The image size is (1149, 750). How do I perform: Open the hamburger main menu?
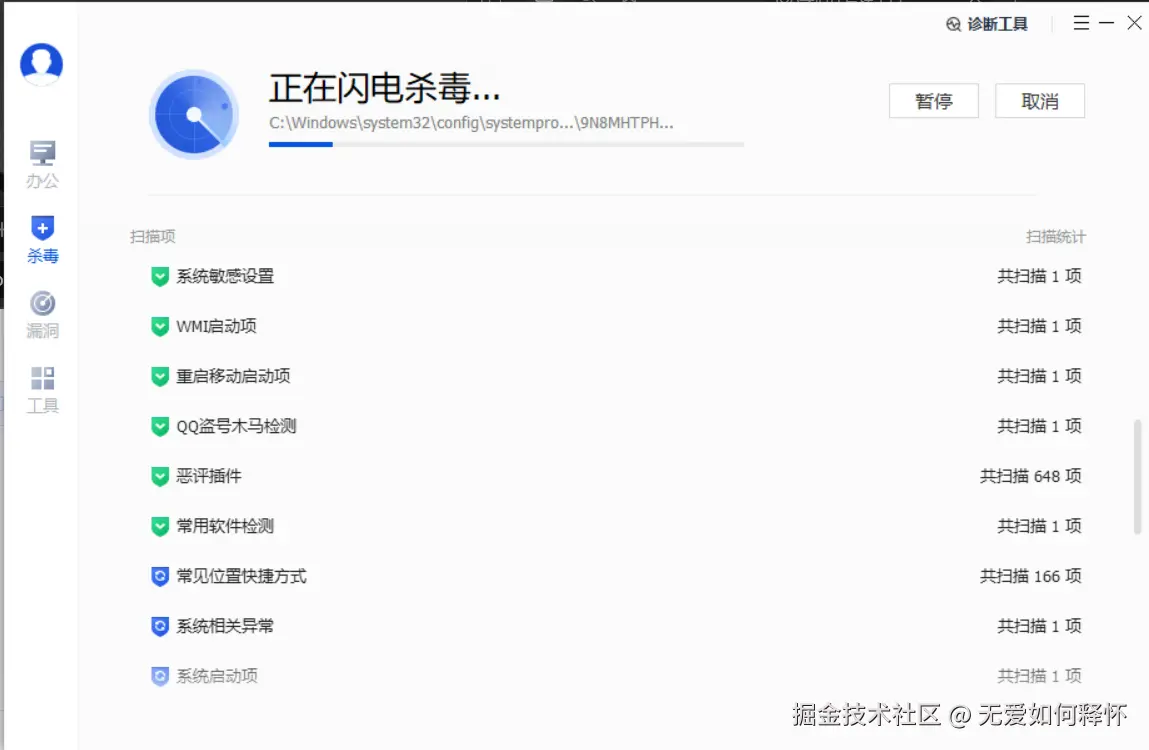click(1081, 23)
